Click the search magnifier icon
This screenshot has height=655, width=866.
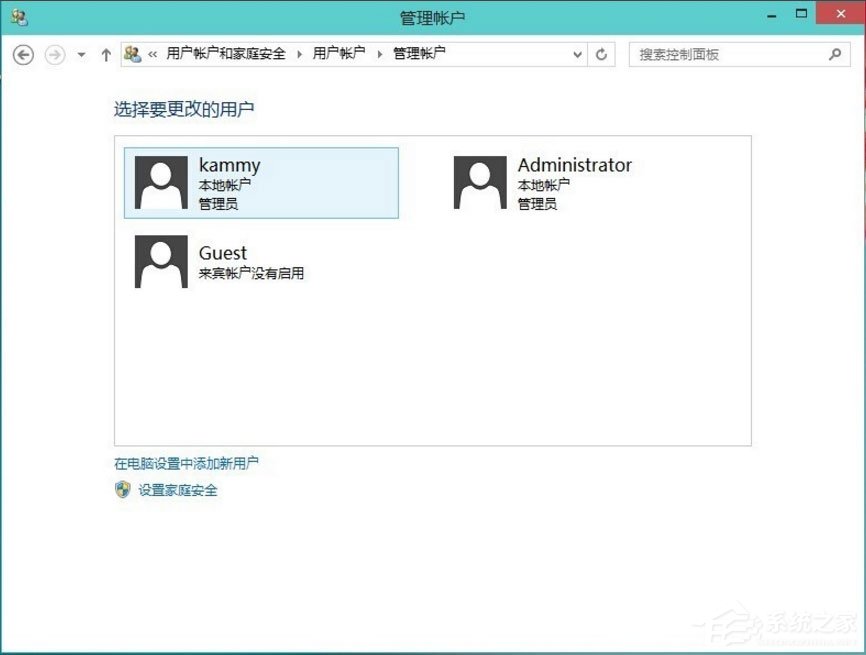(834, 54)
